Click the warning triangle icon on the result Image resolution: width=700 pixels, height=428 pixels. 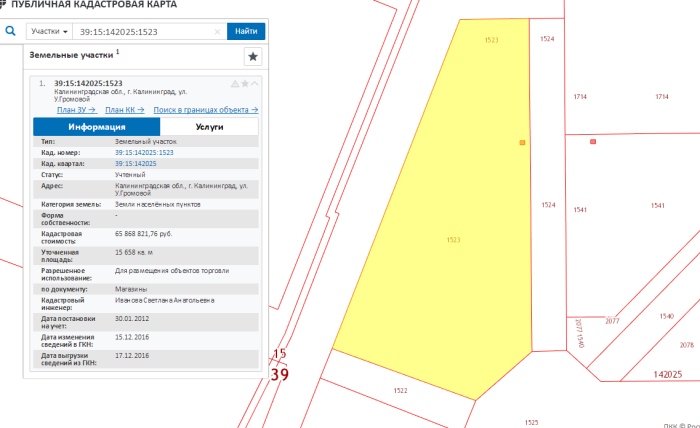pos(235,83)
